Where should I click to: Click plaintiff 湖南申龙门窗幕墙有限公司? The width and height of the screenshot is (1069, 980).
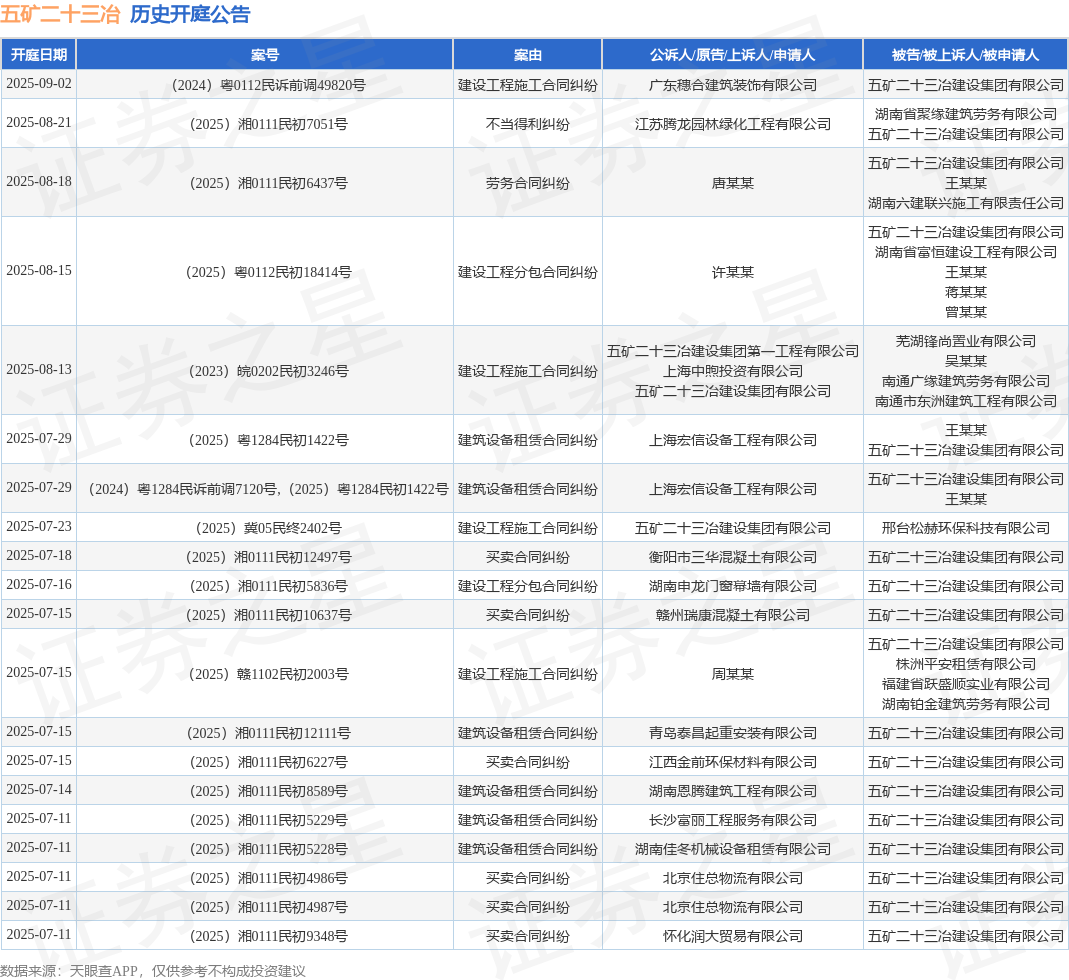tap(733, 586)
